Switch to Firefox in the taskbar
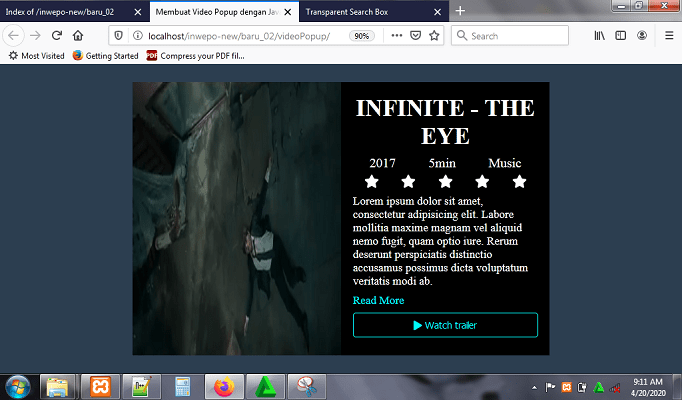682x400 pixels. click(x=224, y=387)
